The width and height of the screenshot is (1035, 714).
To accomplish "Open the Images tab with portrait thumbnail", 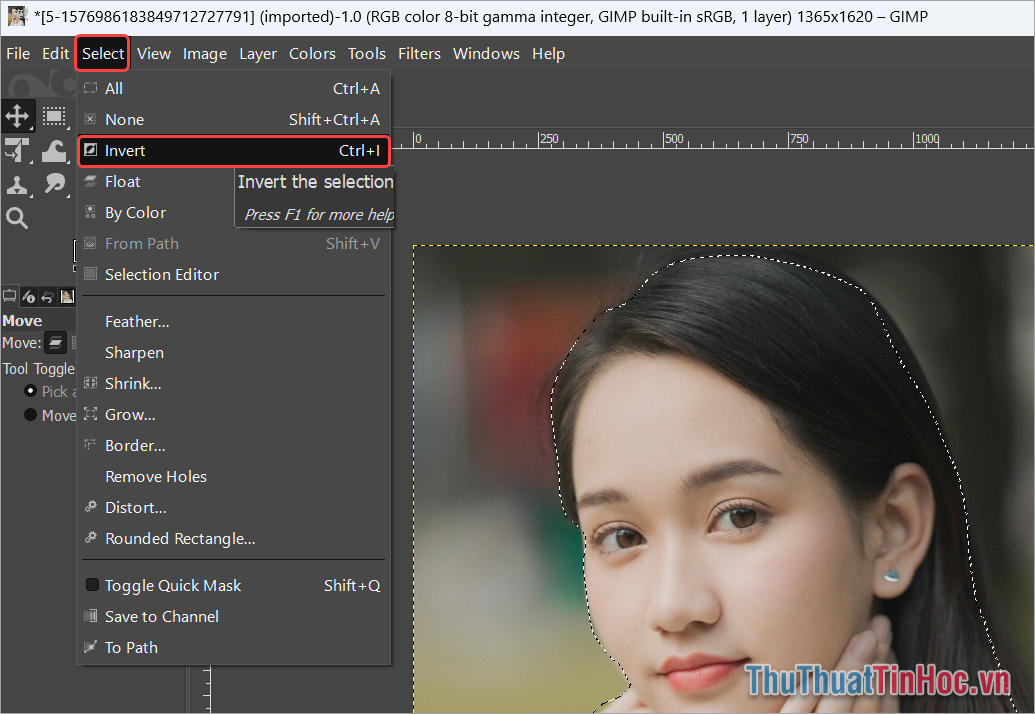I will (x=67, y=296).
